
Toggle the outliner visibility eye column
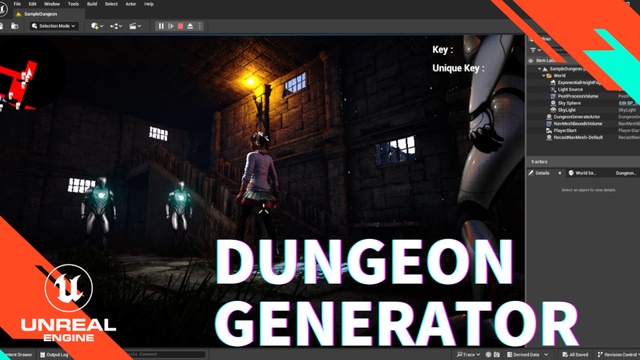(x=531, y=60)
